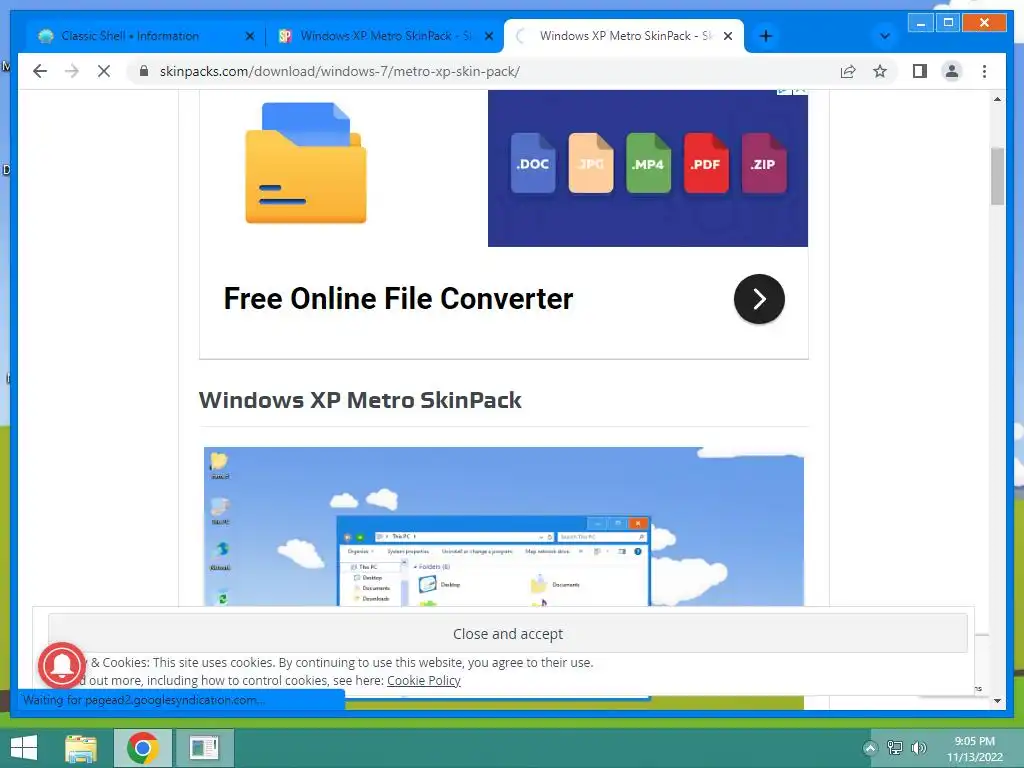
Task: Click the scrollbar up arrow
Action: (997, 99)
